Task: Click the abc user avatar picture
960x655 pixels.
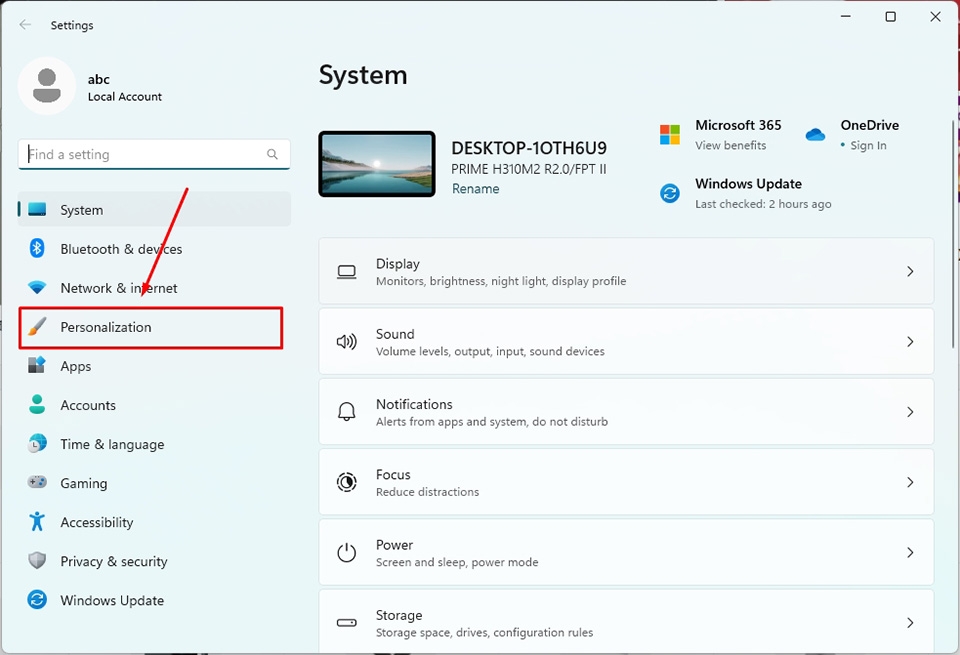Action: [47, 86]
